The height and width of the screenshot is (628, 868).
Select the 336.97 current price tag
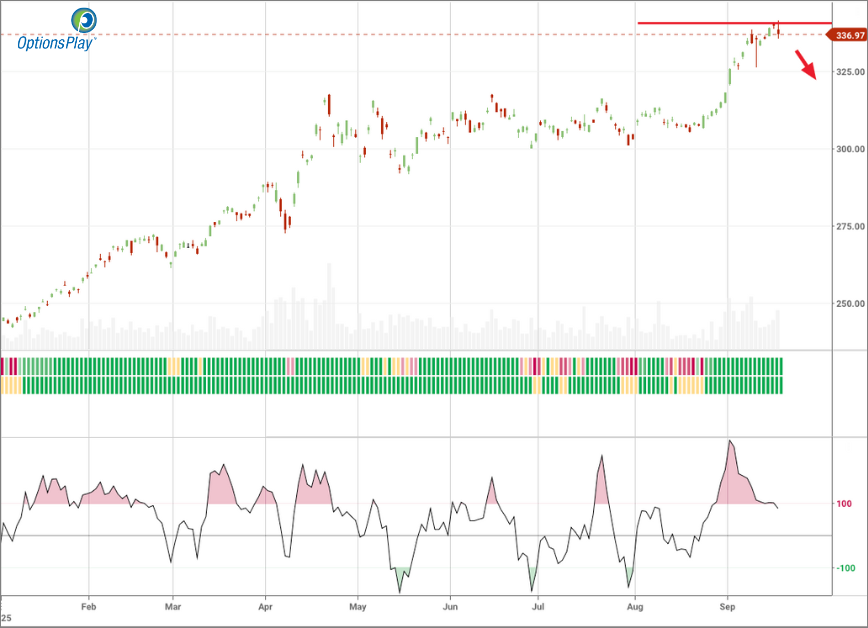(846, 35)
